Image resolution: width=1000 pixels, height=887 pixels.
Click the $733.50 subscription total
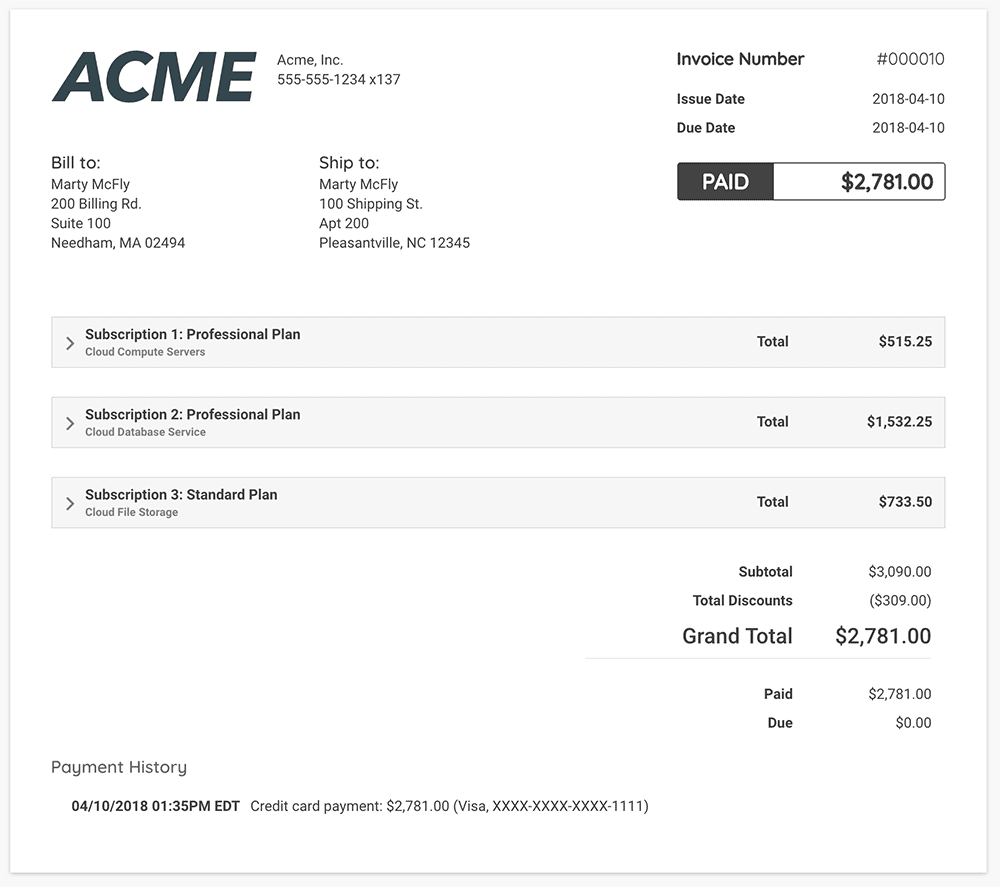[x=905, y=502]
